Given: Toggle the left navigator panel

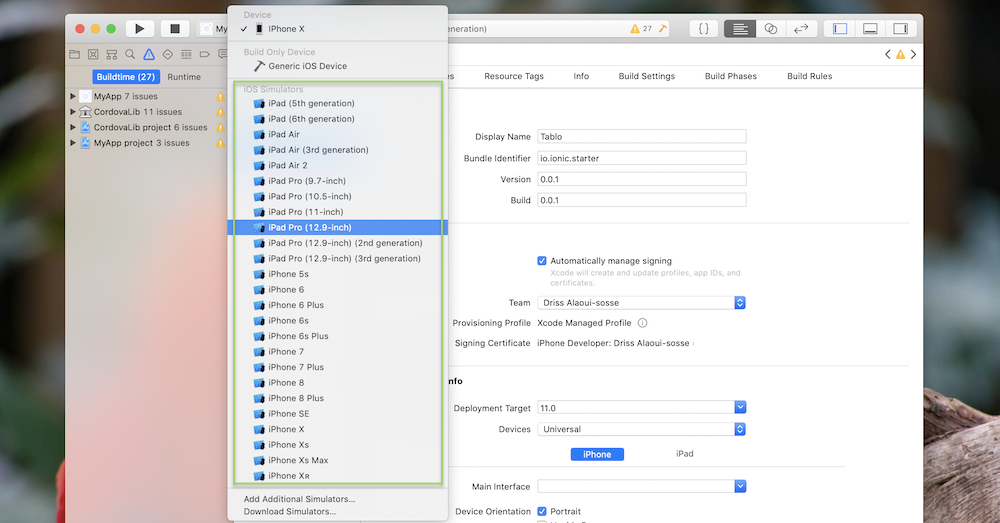Looking at the screenshot, I should pos(840,29).
